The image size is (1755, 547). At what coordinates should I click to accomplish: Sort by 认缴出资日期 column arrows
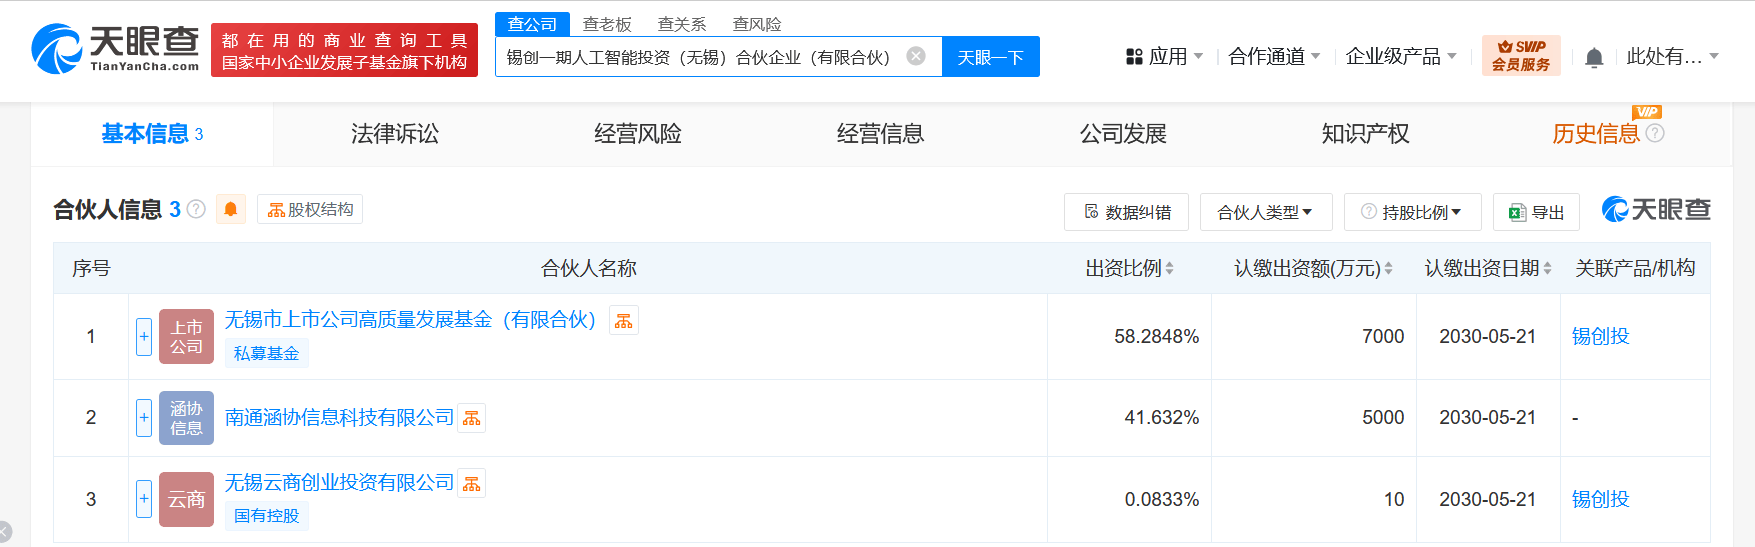pos(1547,268)
